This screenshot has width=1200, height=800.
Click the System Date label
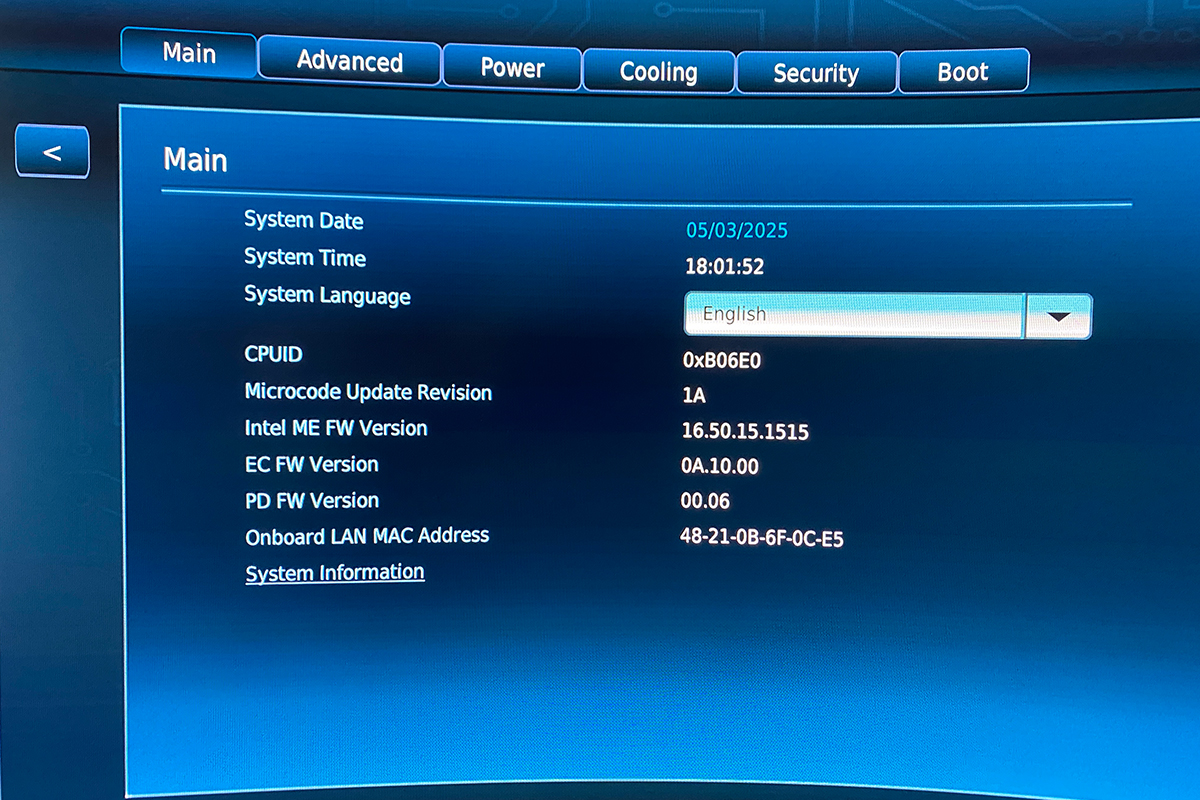point(304,221)
